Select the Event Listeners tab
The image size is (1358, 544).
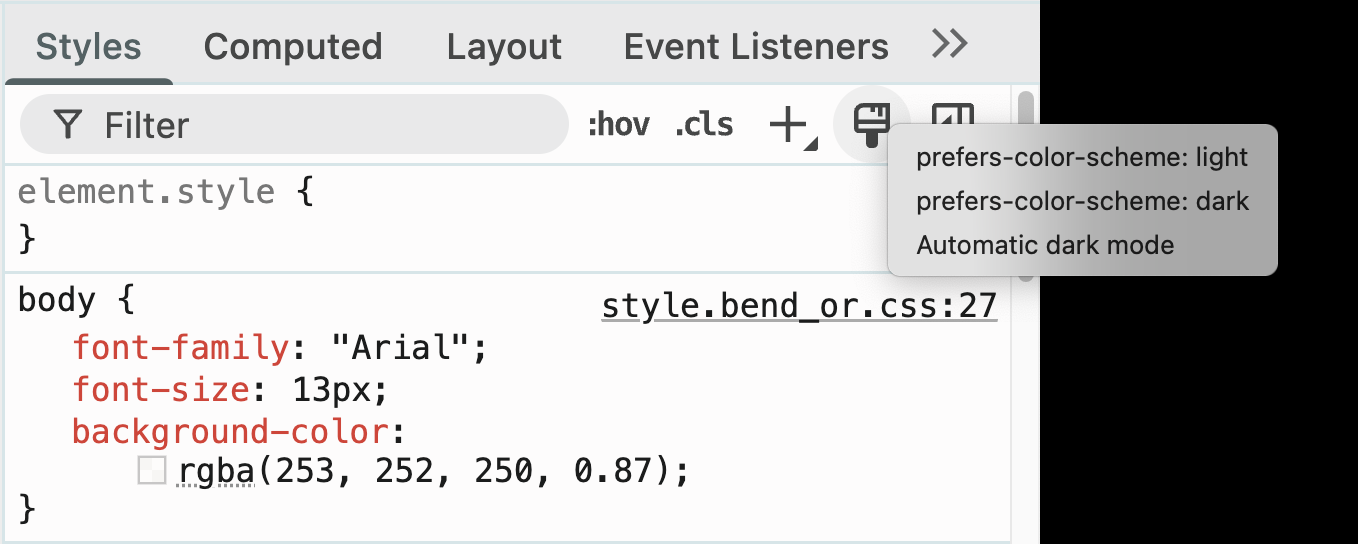click(756, 46)
